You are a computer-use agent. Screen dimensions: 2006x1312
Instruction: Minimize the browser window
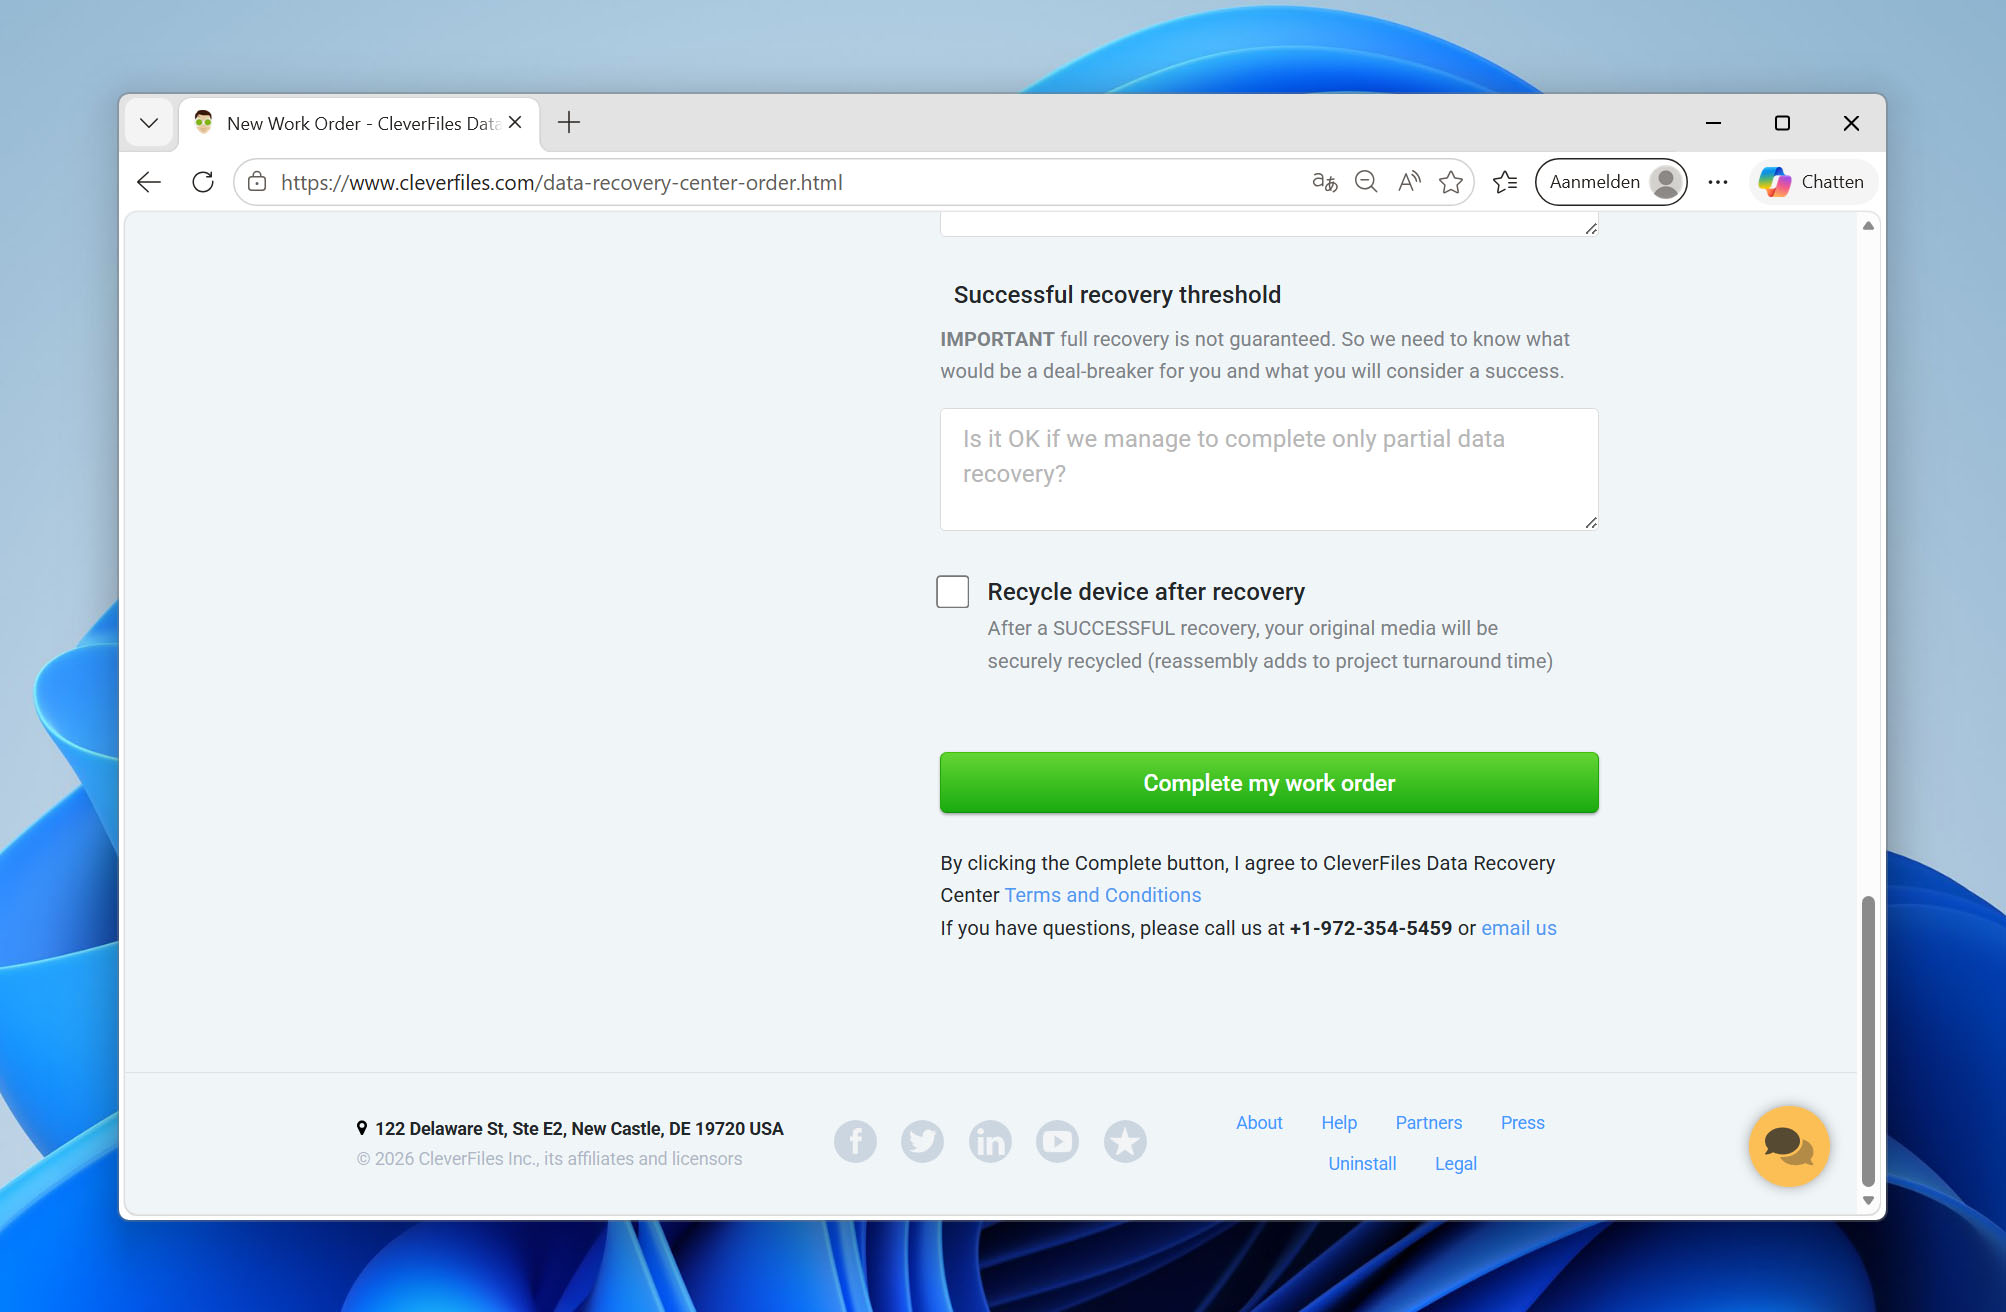click(x=1713, y=123)
